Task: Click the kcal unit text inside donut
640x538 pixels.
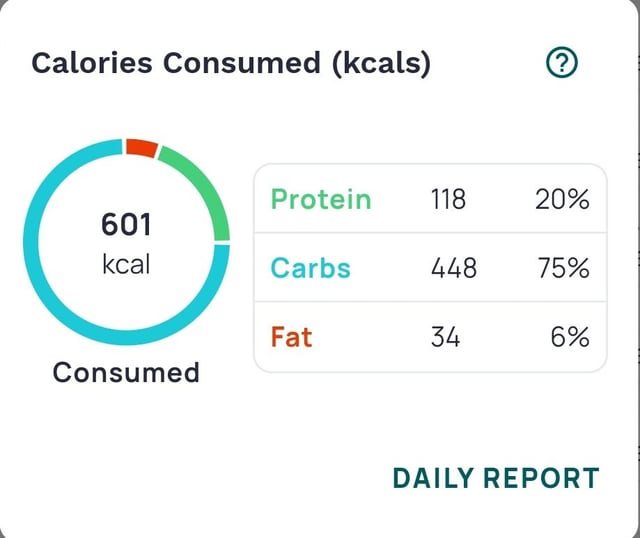Action: pyautogui.click(x=126, y=264)
